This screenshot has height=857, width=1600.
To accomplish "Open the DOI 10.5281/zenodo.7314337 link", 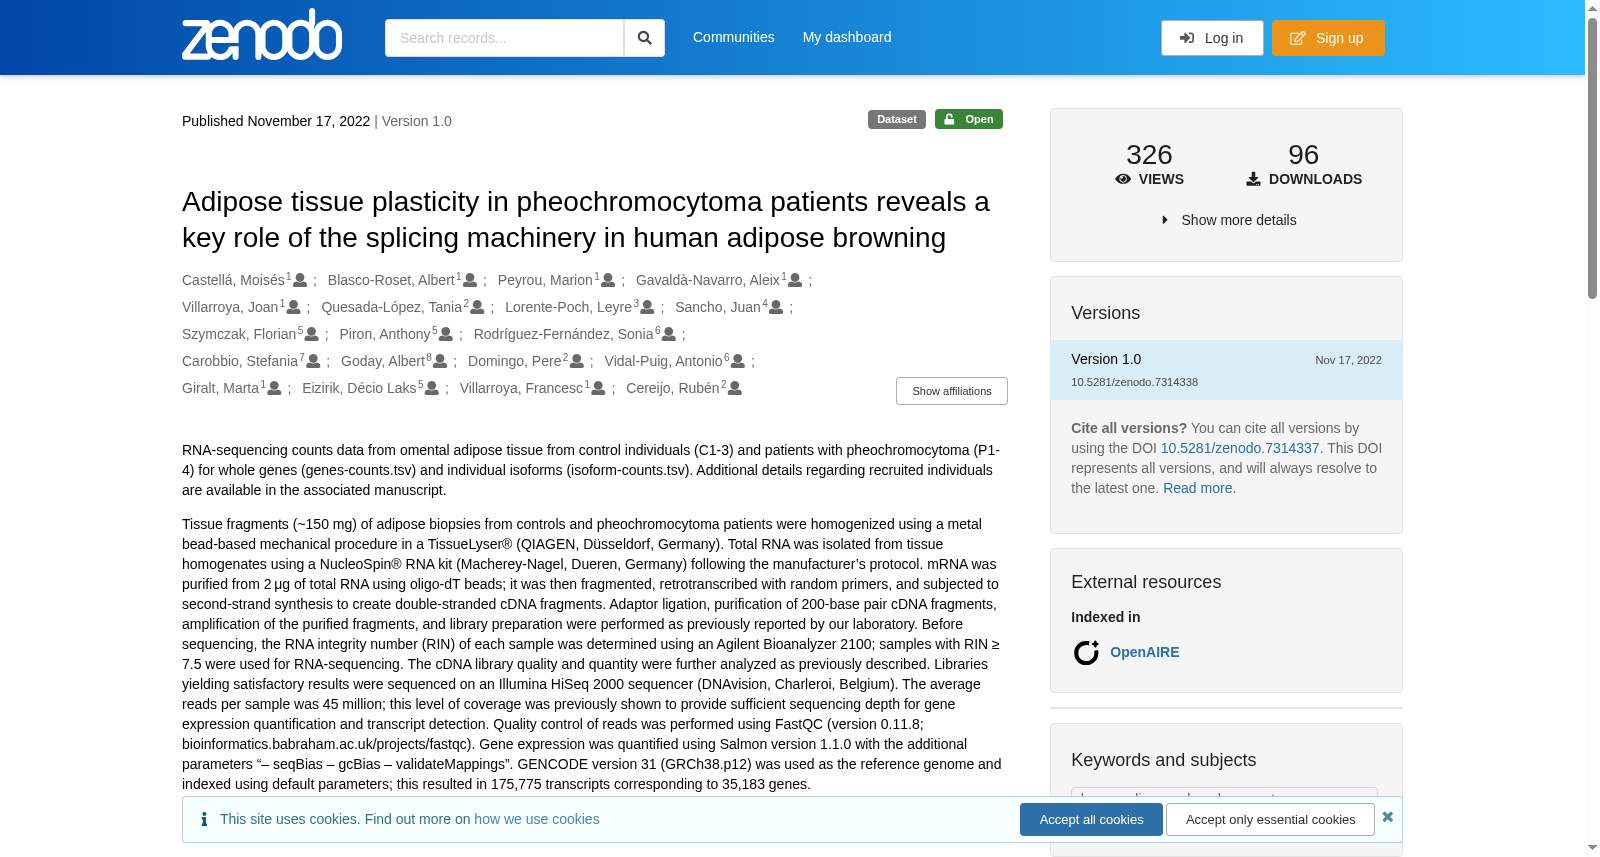I will coord(1240,448).
